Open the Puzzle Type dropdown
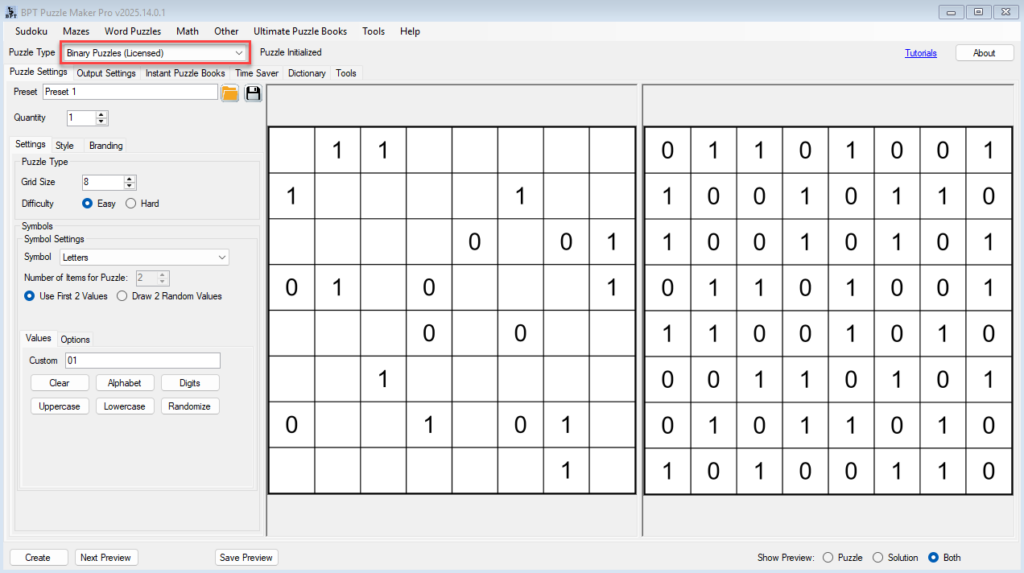1024x573 pixels. [x=155, y=52]
